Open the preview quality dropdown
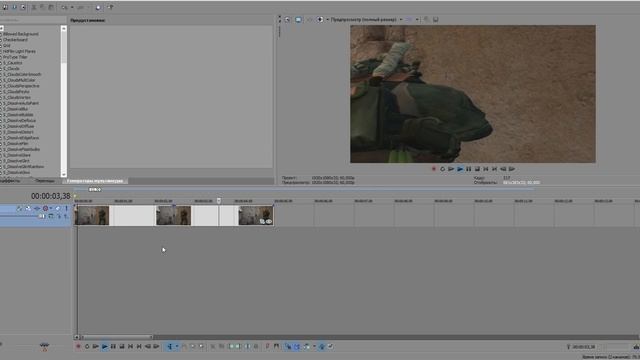Screen dimensions: 640x360 coord(366,20)
